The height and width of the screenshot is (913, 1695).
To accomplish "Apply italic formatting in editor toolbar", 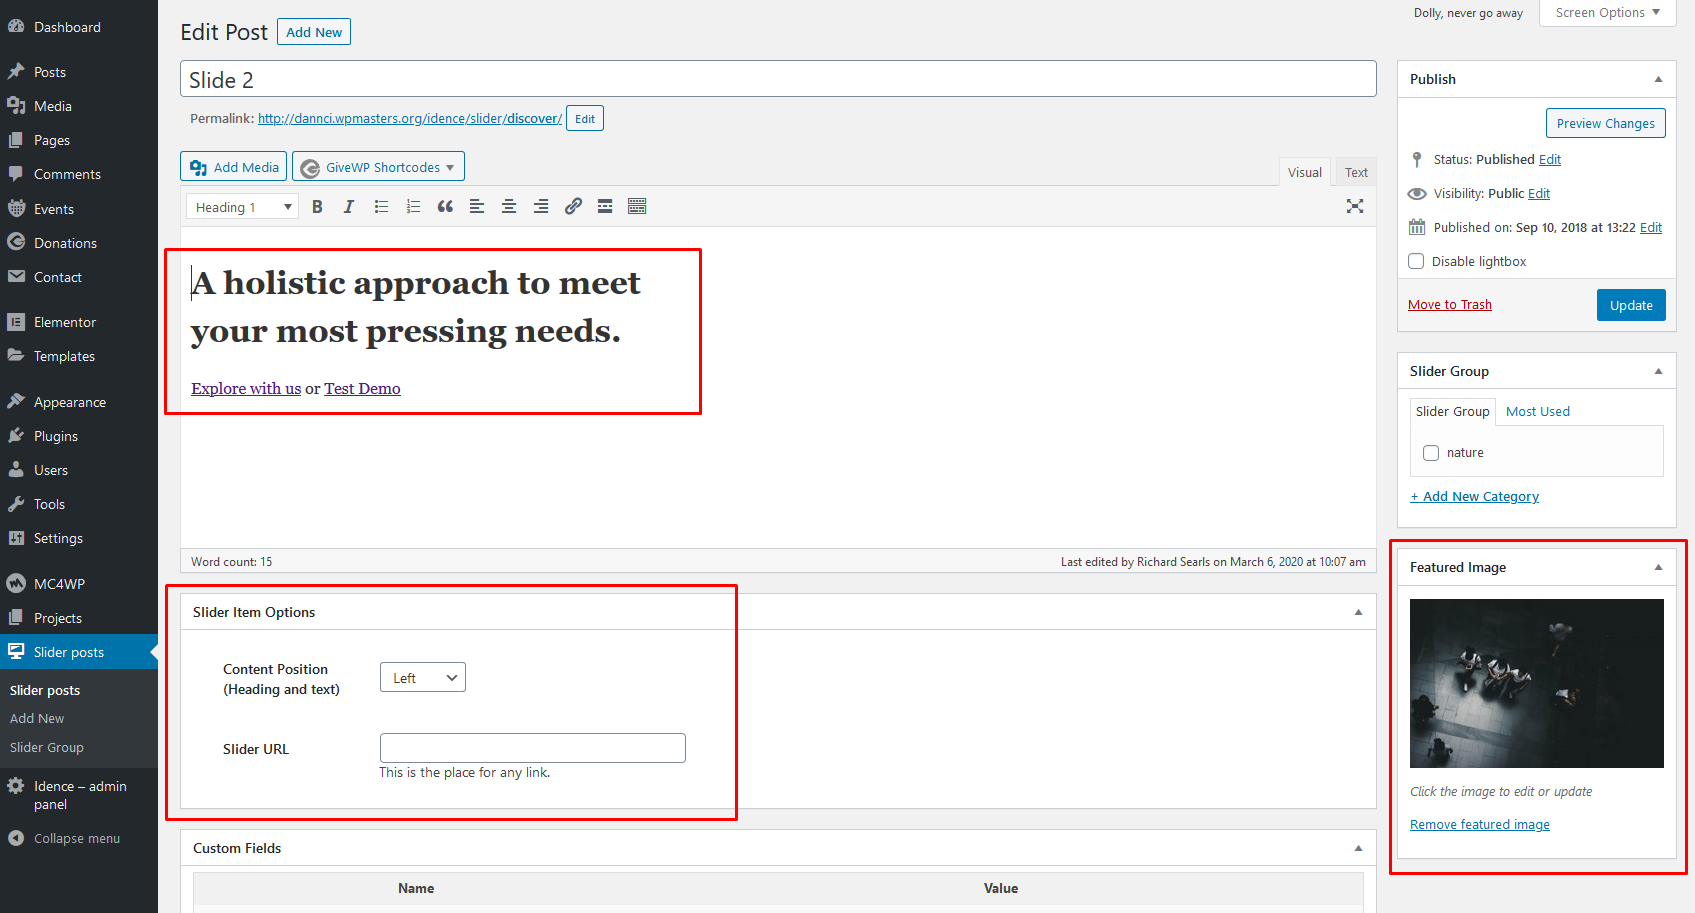I will 349,207.
